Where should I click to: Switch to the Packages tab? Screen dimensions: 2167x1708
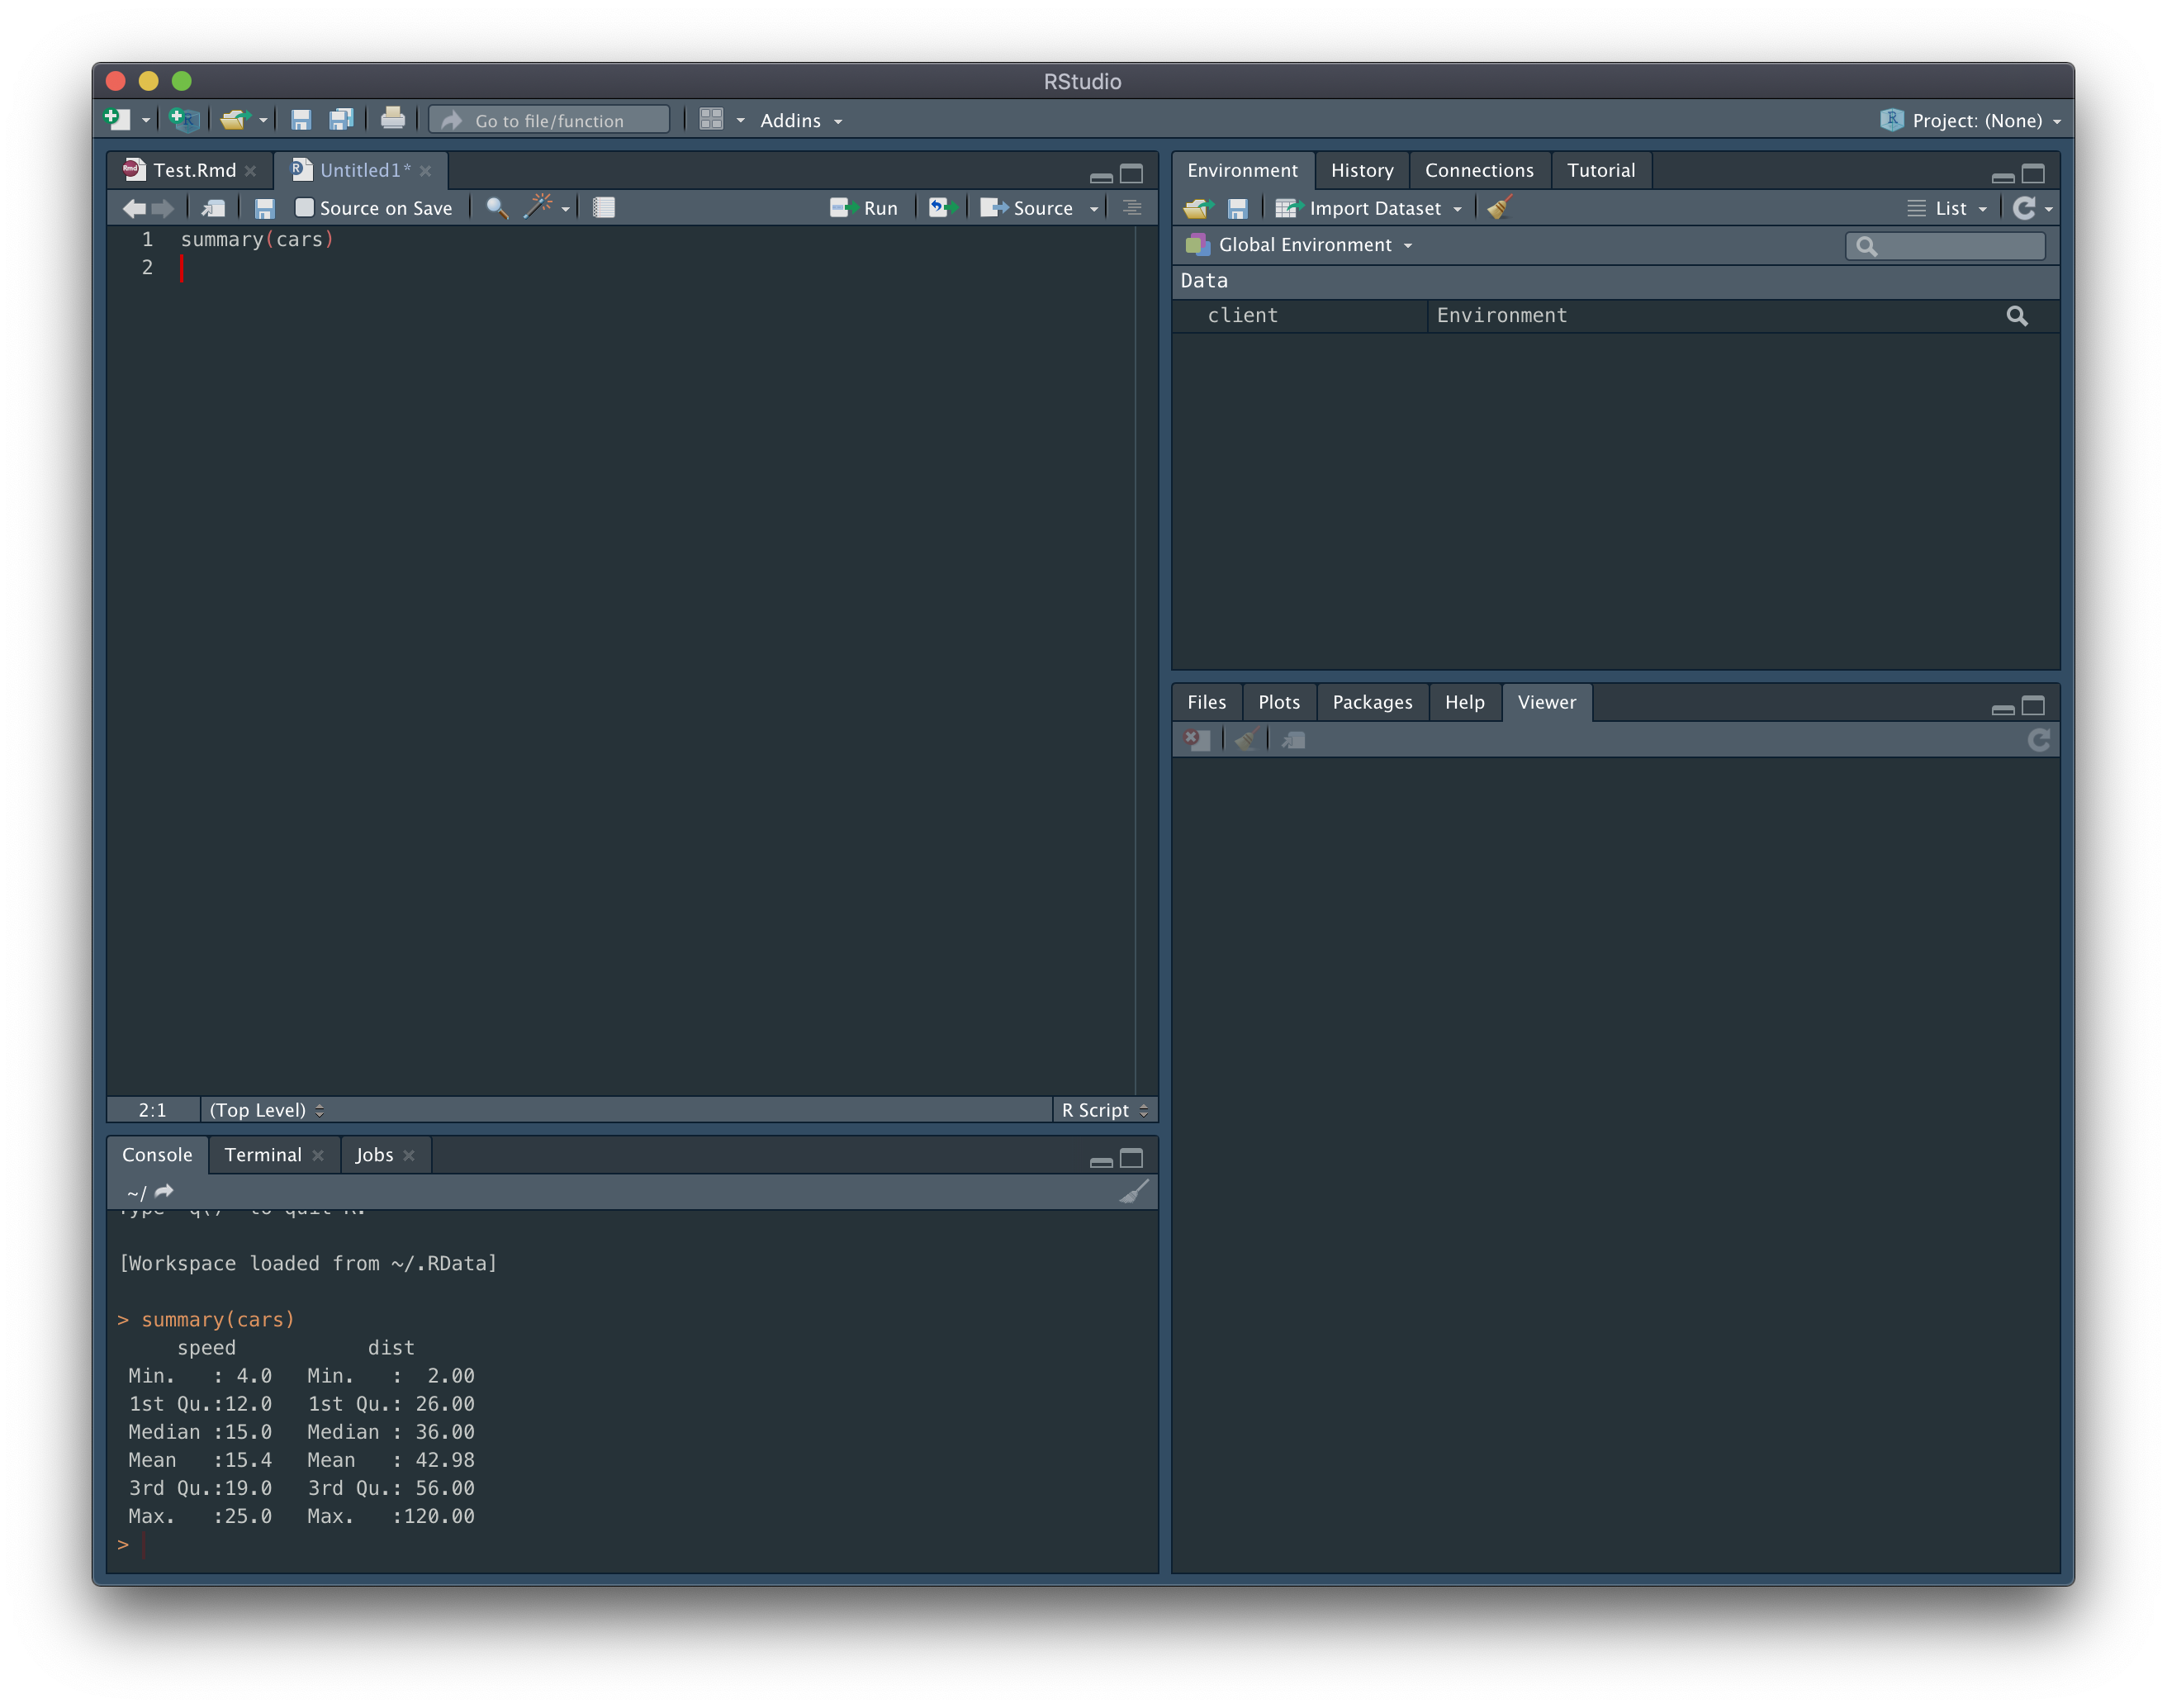click(1371, 703)
